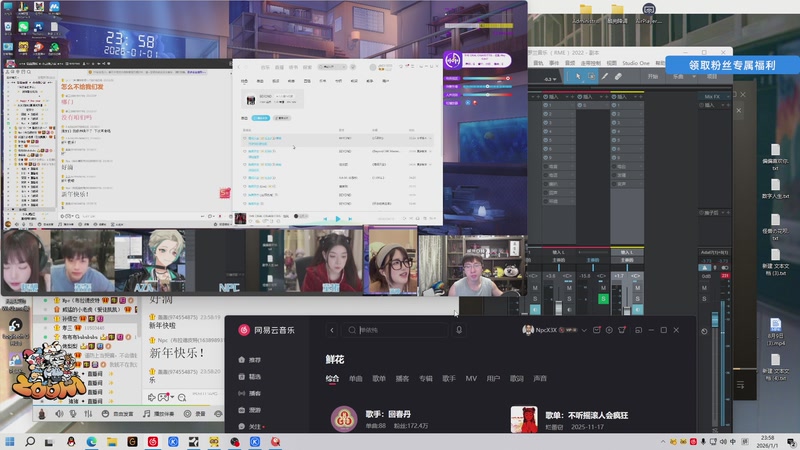Disable the green Solo on -15.8 channel
Image resolution: width=800 pixels, height=450 pixels.
603,299
